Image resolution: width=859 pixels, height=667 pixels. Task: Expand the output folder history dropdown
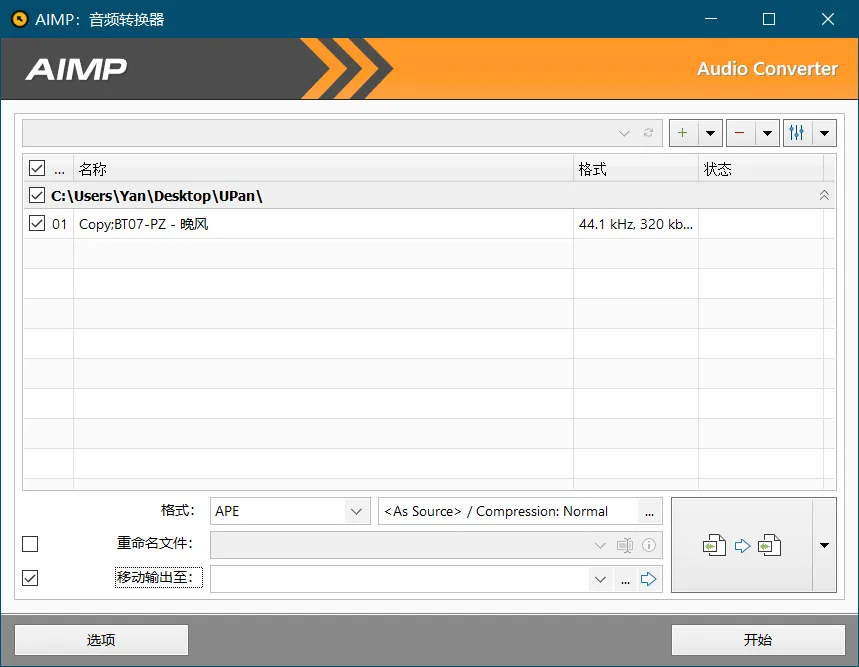coord(600,579)
